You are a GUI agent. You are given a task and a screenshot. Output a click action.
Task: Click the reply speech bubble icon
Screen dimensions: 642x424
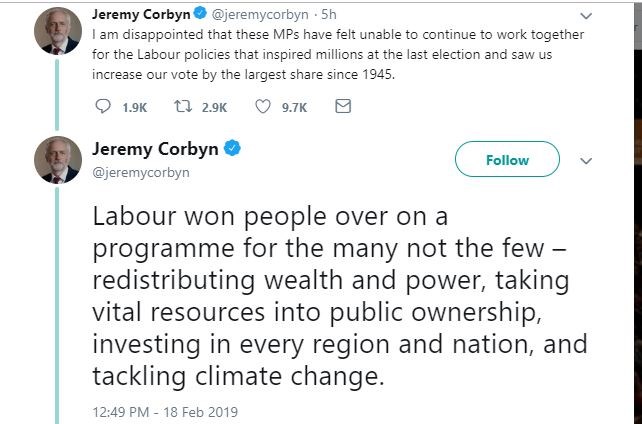[x=102, y=106]
